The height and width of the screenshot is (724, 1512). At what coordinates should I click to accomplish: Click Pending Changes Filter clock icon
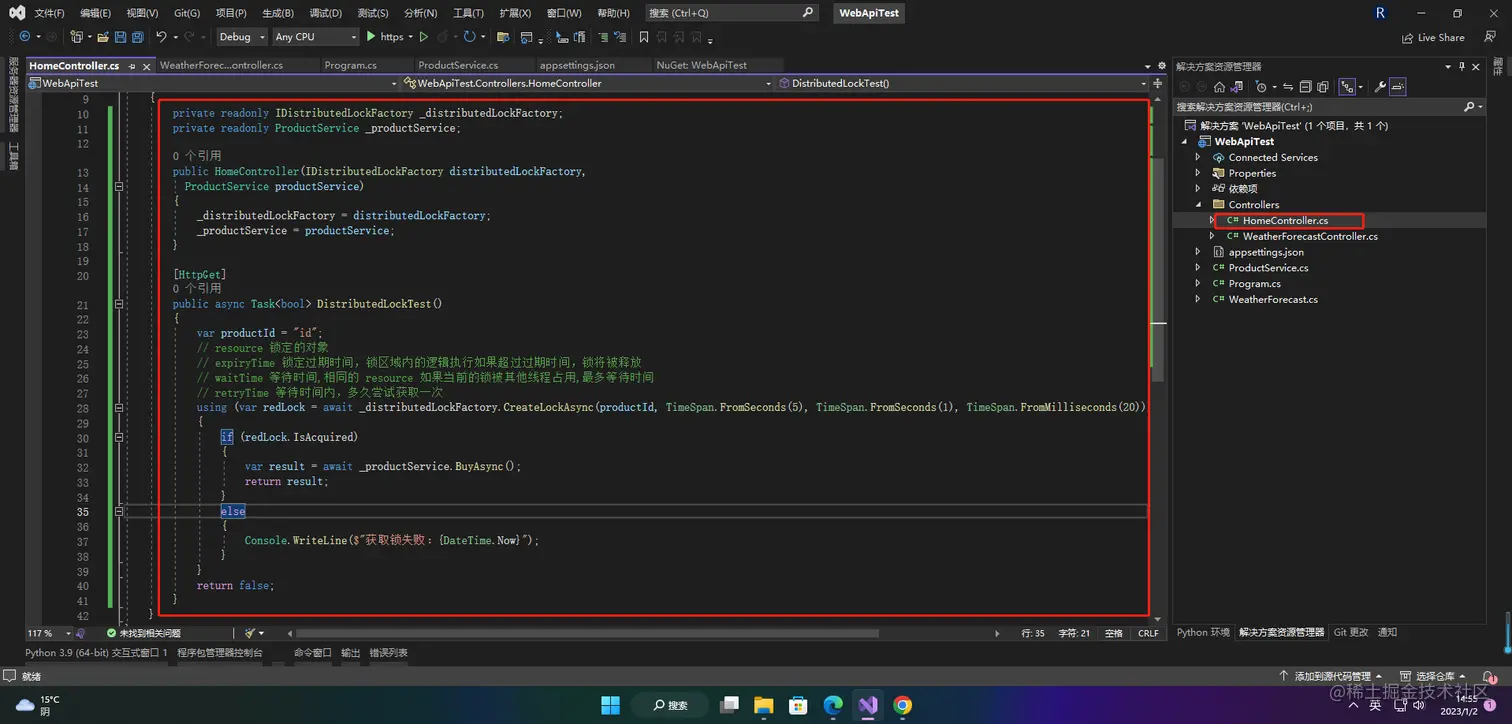pos(1262,87)
